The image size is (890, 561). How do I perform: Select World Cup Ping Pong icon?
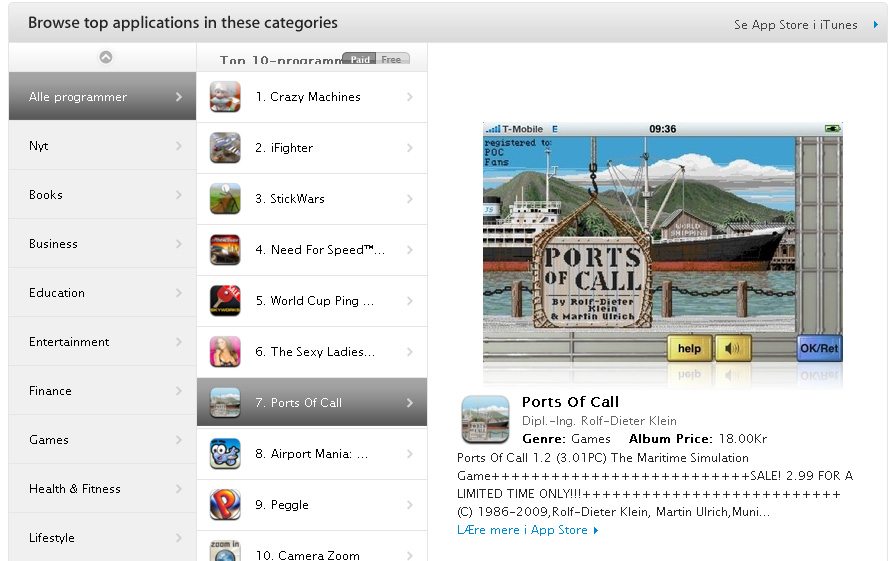[225, 300]
